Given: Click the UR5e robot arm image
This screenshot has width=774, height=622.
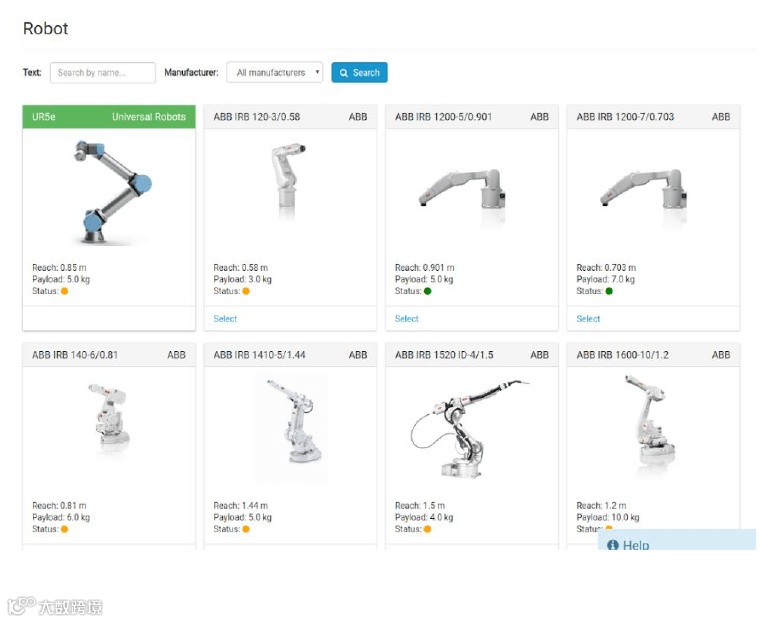Looking at the screenshot, I should click(113, 192).
